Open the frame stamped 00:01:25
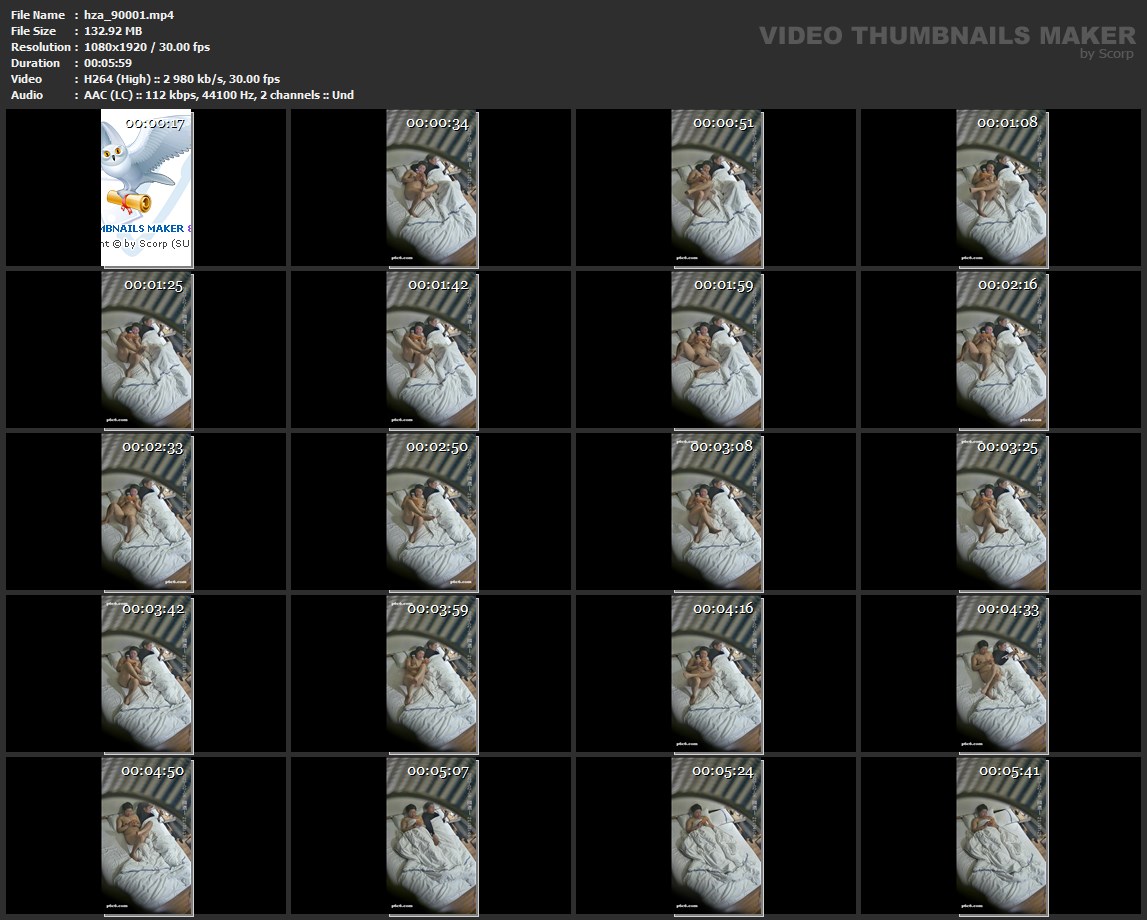The width and height of the screenshot is (1147, 920). click(147, 350)
